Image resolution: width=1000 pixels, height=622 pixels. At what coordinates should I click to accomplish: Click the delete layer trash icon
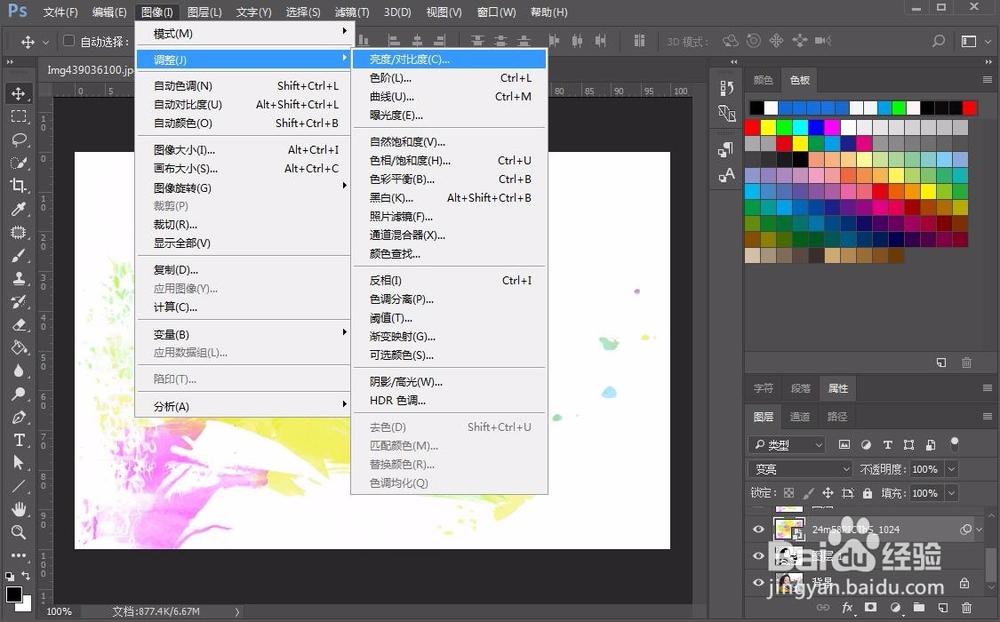(967, 607)
